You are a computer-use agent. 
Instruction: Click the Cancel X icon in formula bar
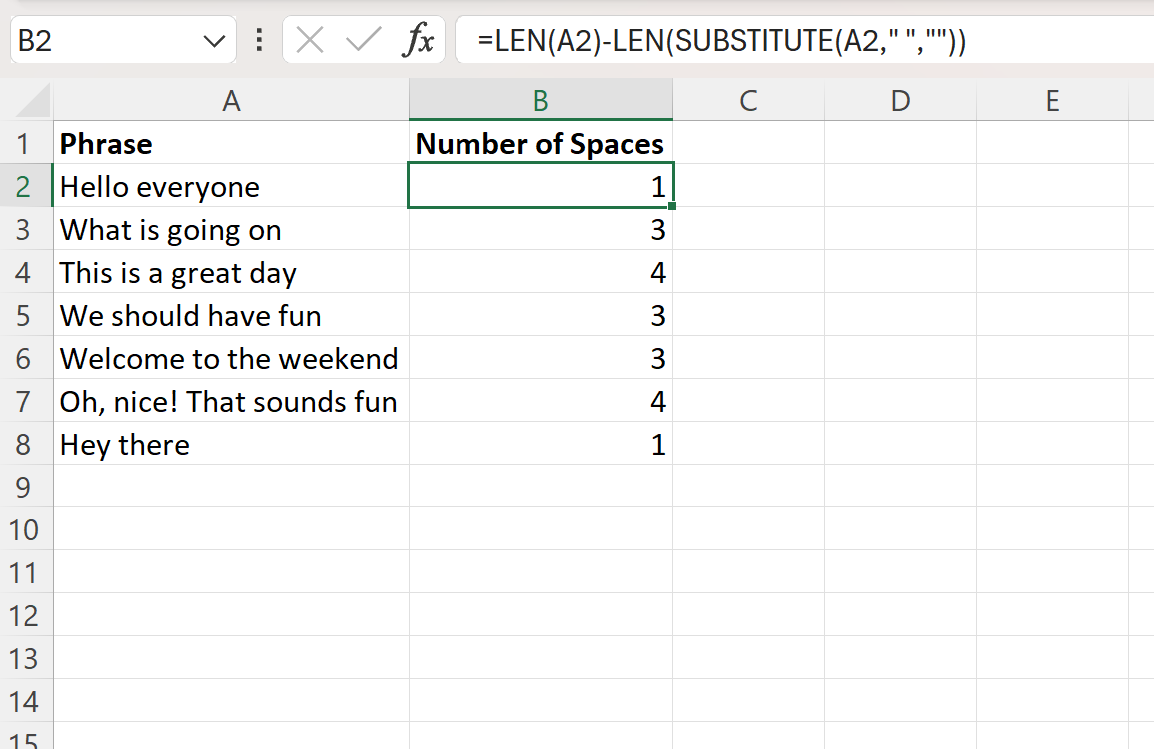coord(310,40)
